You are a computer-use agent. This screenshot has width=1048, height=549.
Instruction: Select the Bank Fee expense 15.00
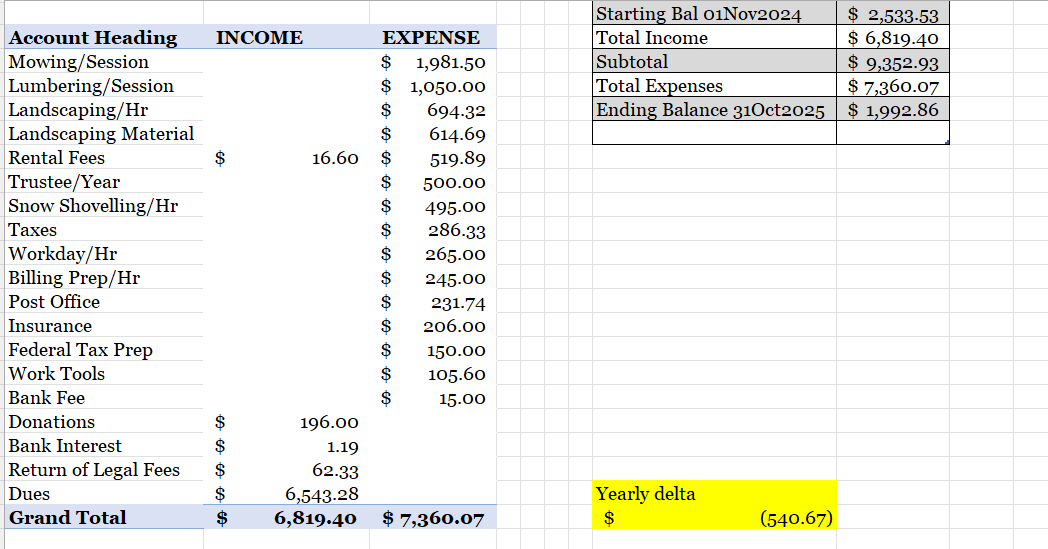click(x=436, y=398)
